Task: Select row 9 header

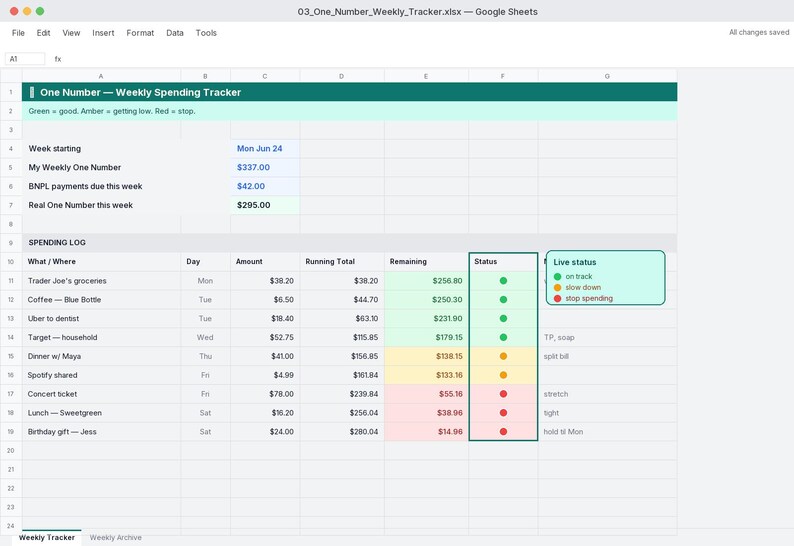Action: tap(11, 243)
